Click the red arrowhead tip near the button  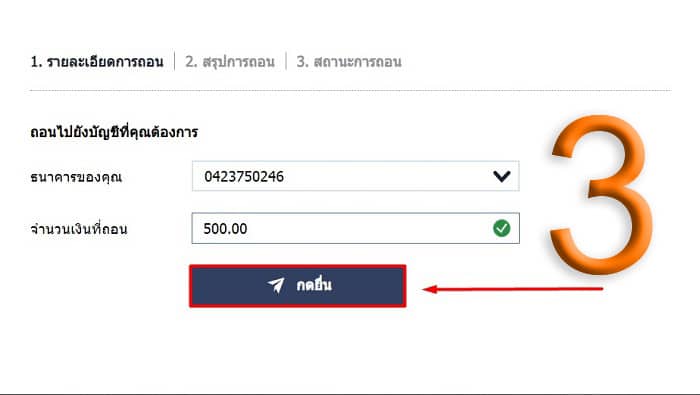pyautogui.click(x=429, y=289)
